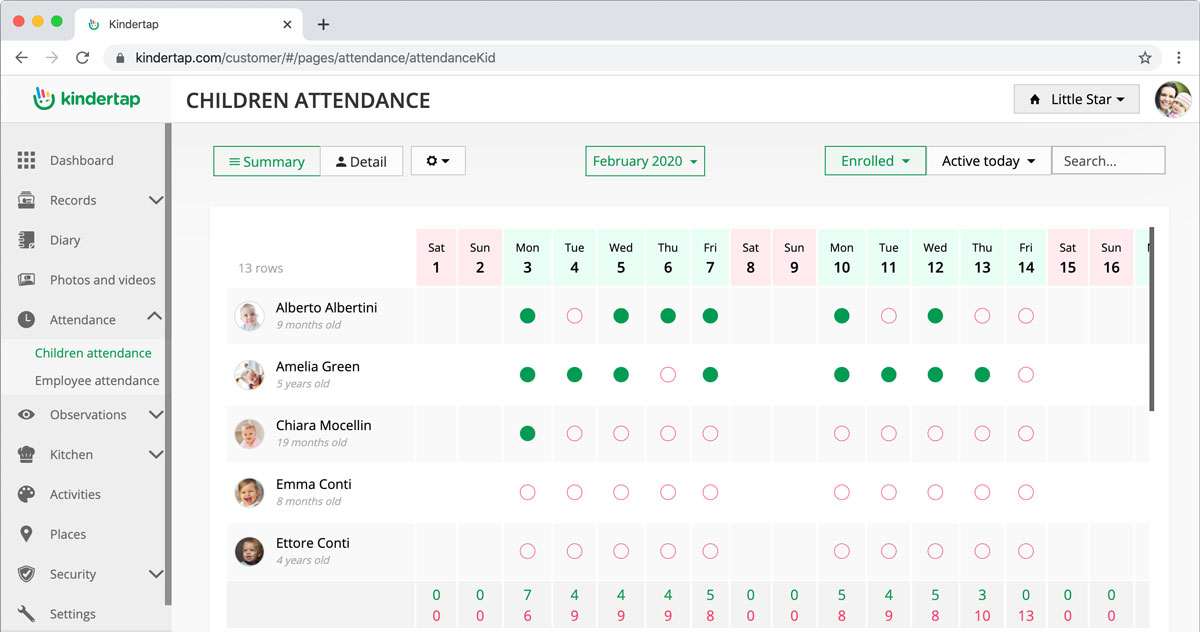The width and height of the screenshot is (1200, 632).
Task: Switch to the Detail tab
Action: pyautogui.click(x=362, y=160)
